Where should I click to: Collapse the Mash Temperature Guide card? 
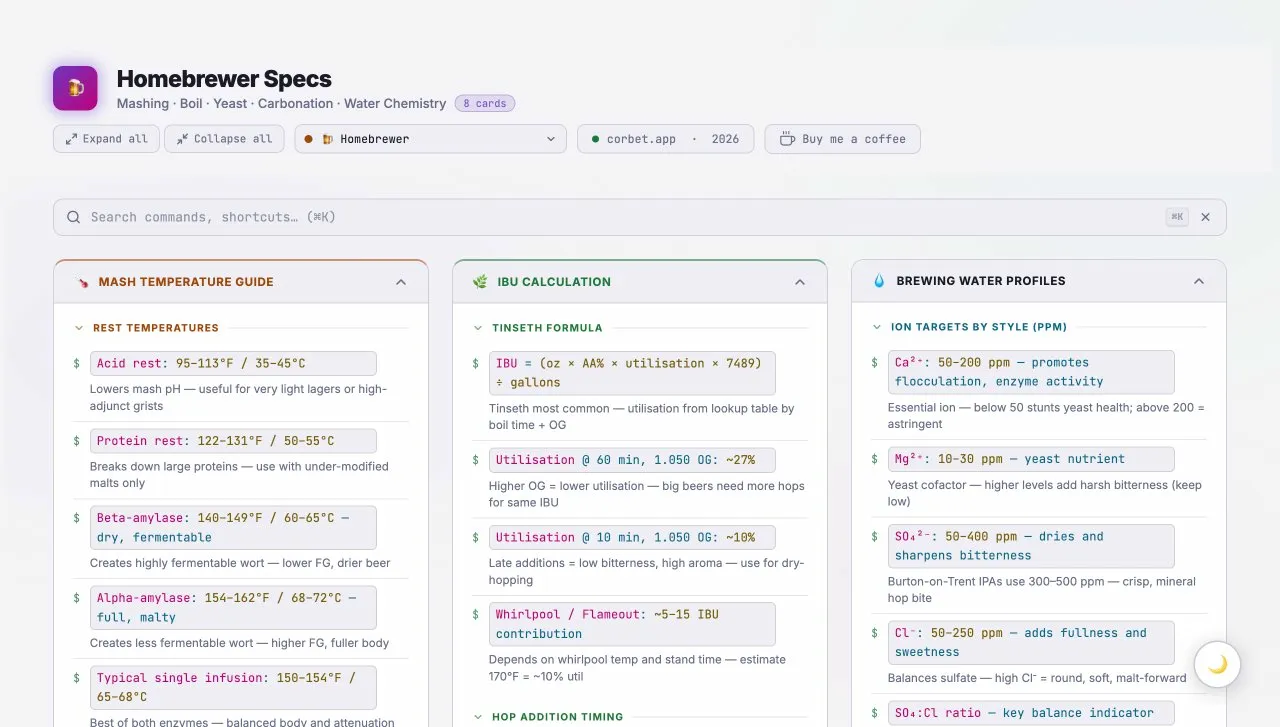coord(401,282)
